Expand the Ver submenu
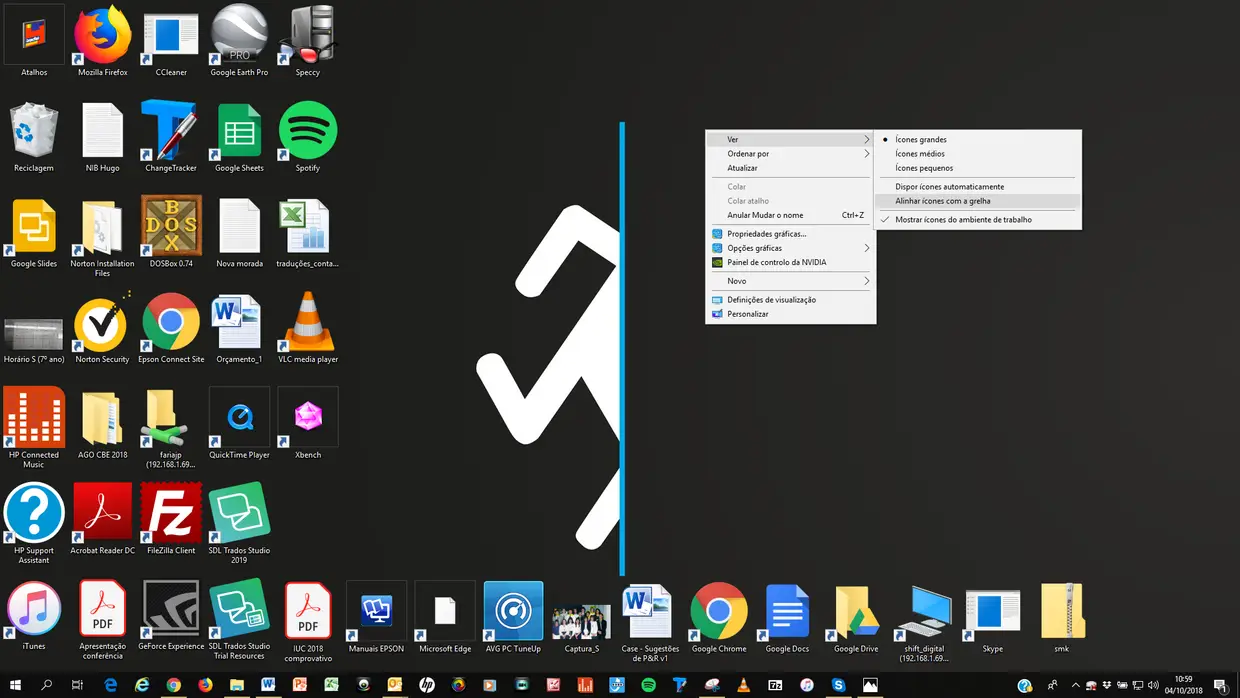The height and width of the screenshot is (698, 1240). 790,140
